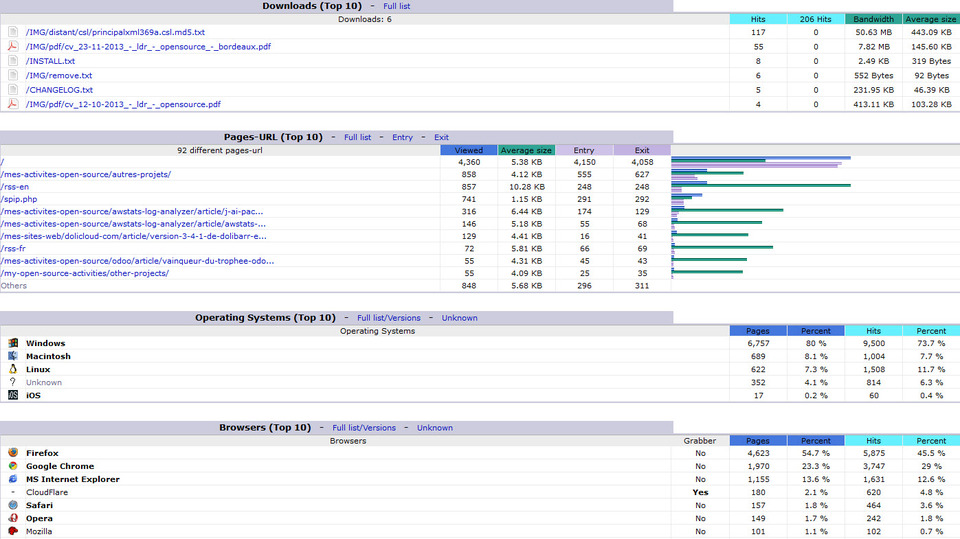Image resolution: width=960 pixels, height=539 pixels.
Task: Click the Macintosh OS icon
Action: tap(13, 357)
